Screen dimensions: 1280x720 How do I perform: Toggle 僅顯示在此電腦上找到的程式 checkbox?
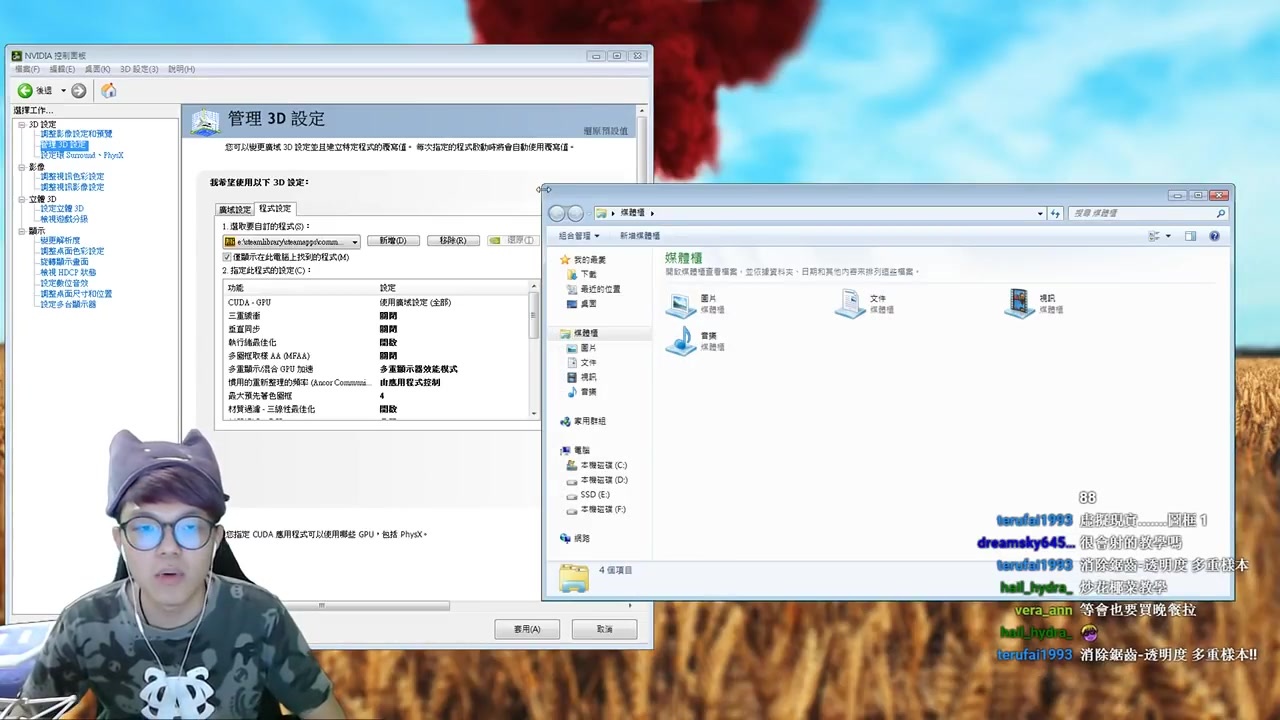click(x=227, y=257)
